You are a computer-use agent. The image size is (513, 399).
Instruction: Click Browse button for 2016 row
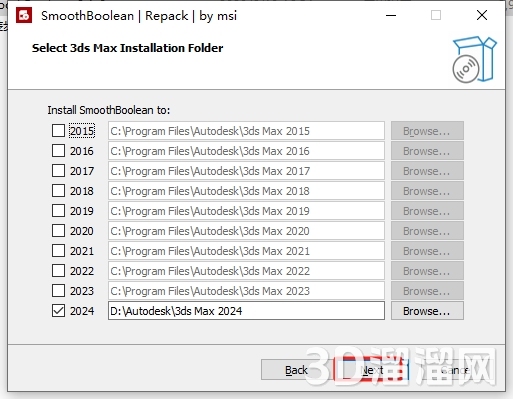(x=427, y=151)
